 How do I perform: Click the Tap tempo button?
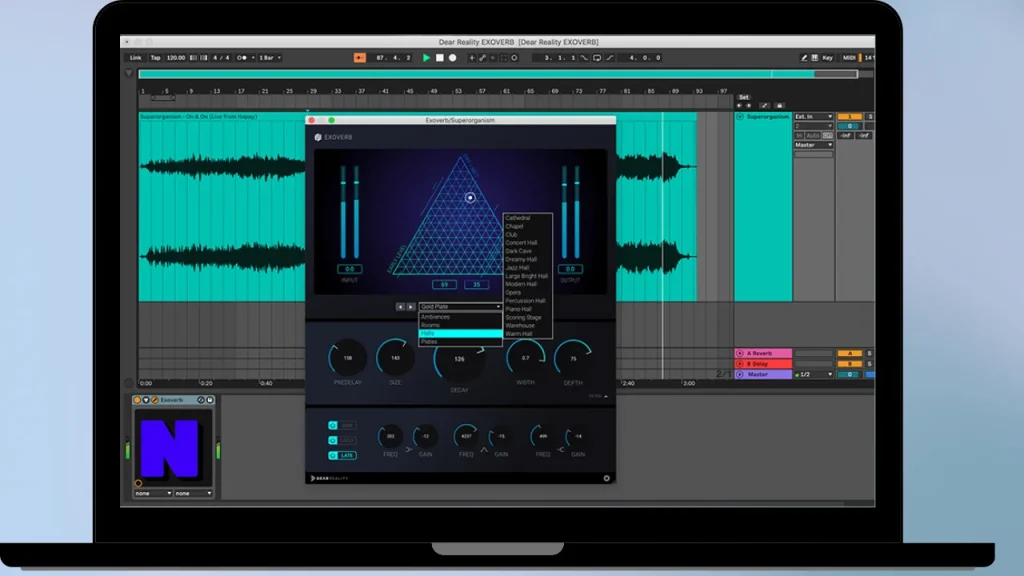pyautogui.click(x=155, y=57)
